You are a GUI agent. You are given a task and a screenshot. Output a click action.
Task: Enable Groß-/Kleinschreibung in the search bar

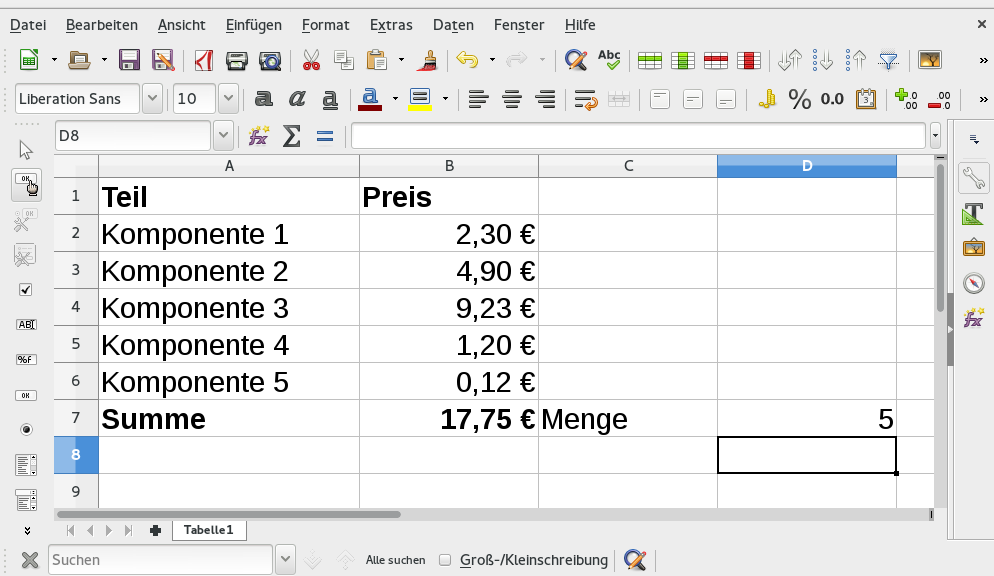click(444, 560)
